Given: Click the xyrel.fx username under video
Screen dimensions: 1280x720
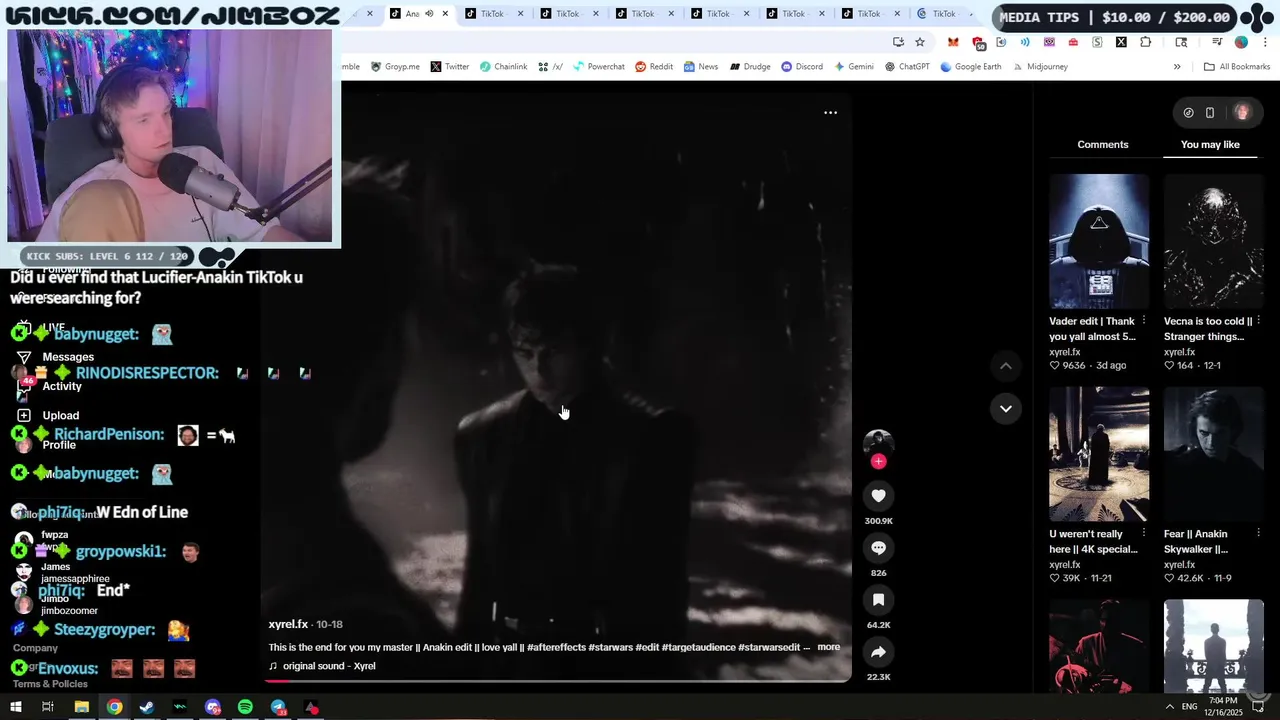Looking at the screenshot, I should click(288, 625).
